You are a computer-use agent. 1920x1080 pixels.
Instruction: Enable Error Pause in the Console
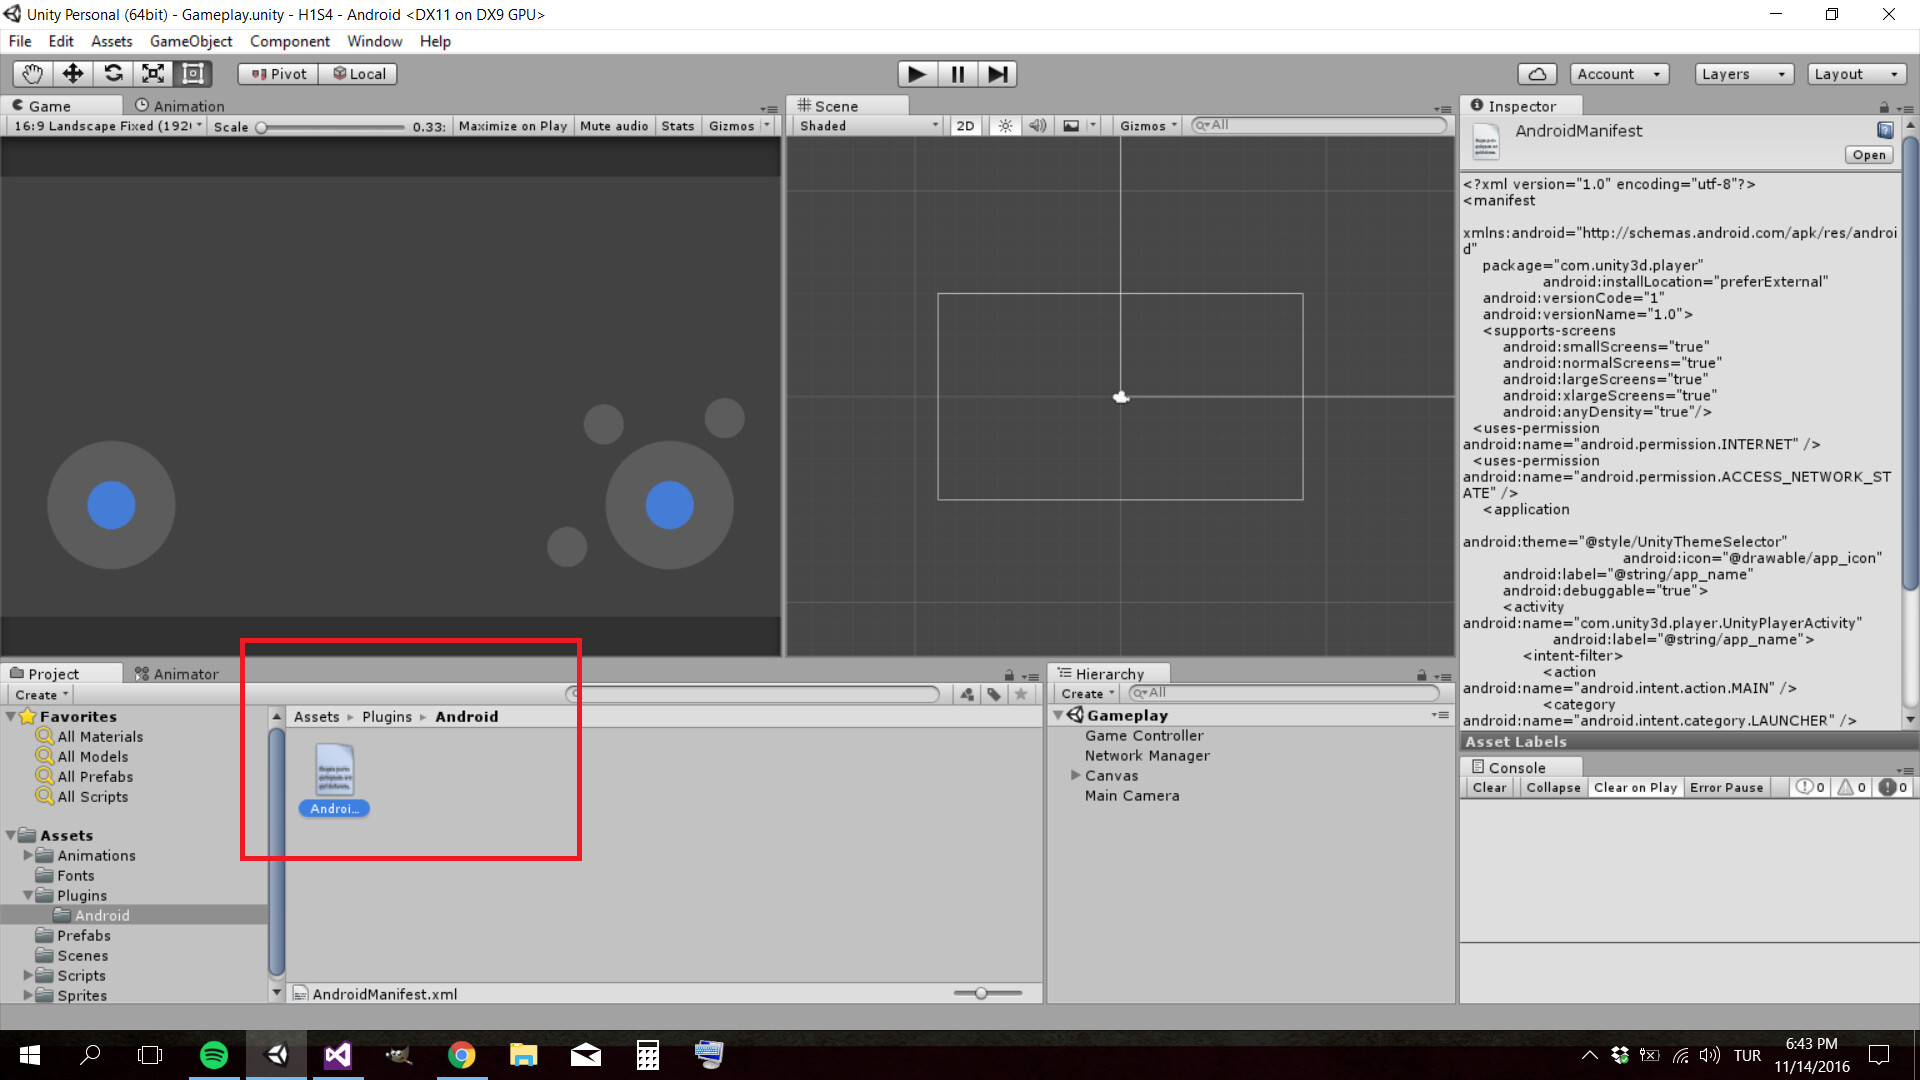pyautogui.click(x=1726, y=787)
